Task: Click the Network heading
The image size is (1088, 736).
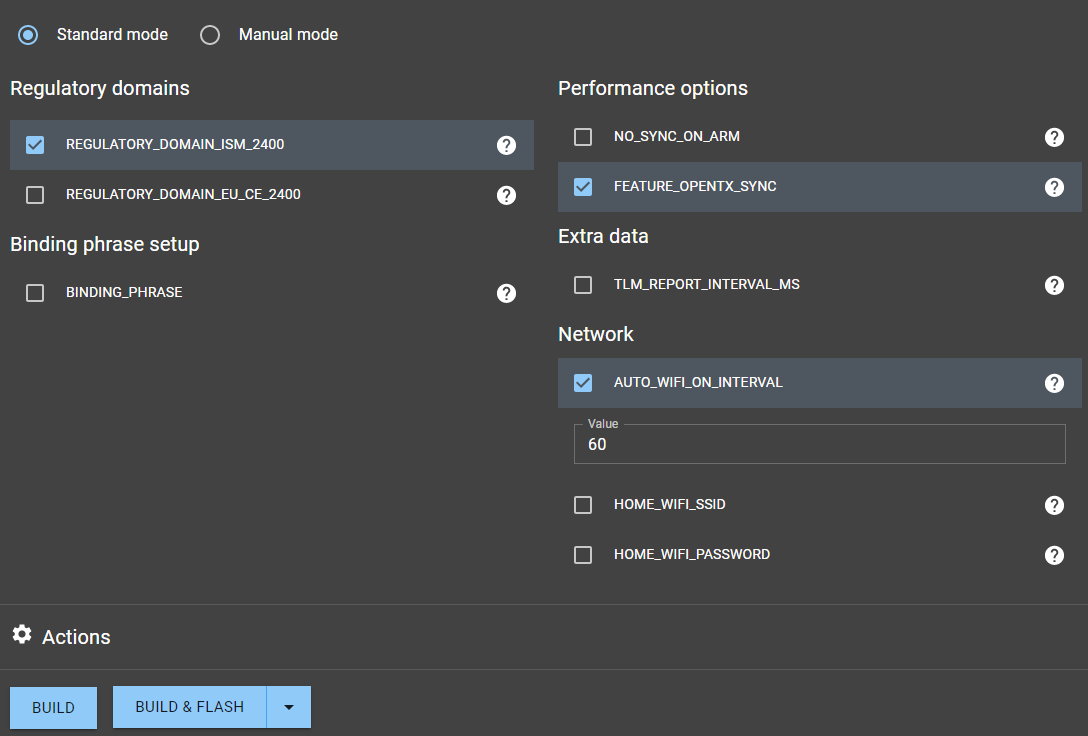Action: 596,334
